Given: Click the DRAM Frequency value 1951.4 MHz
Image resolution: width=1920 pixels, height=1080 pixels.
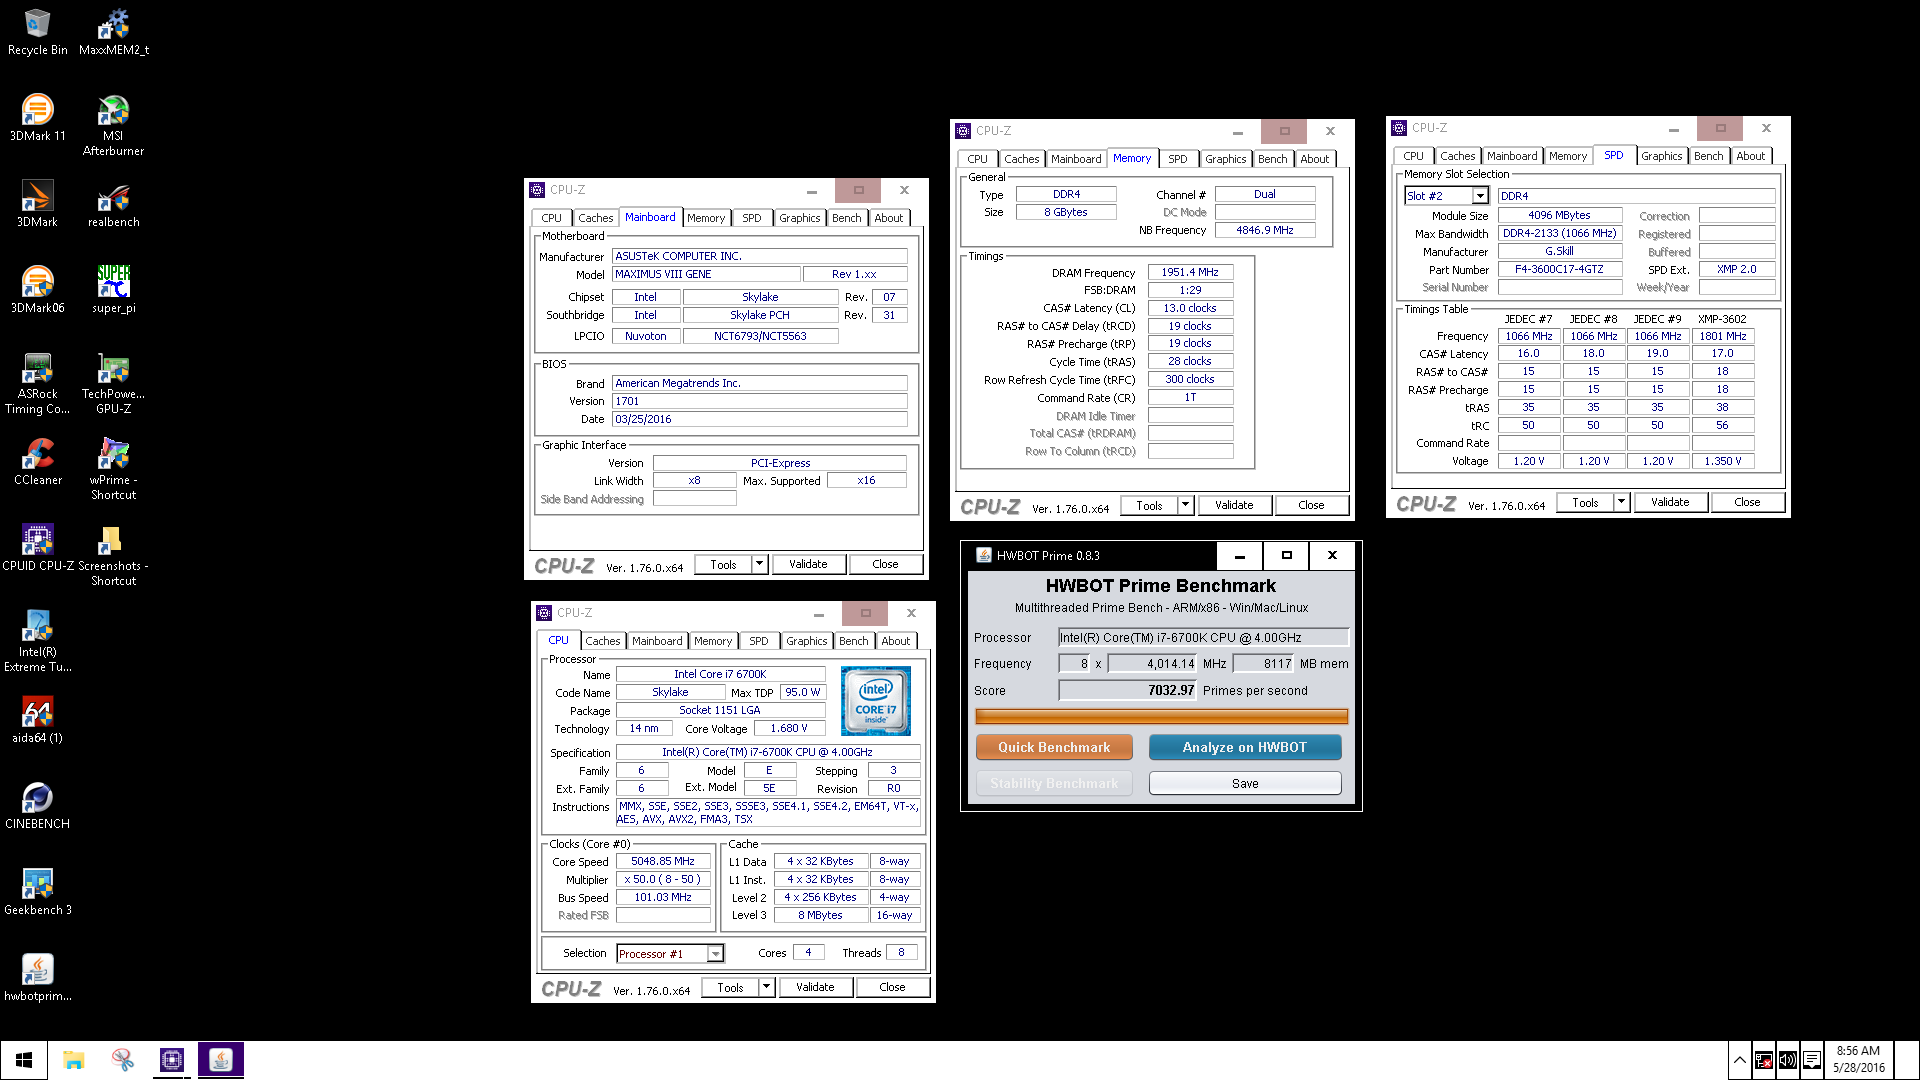Looking at the screenshot, I should 1190,272.
